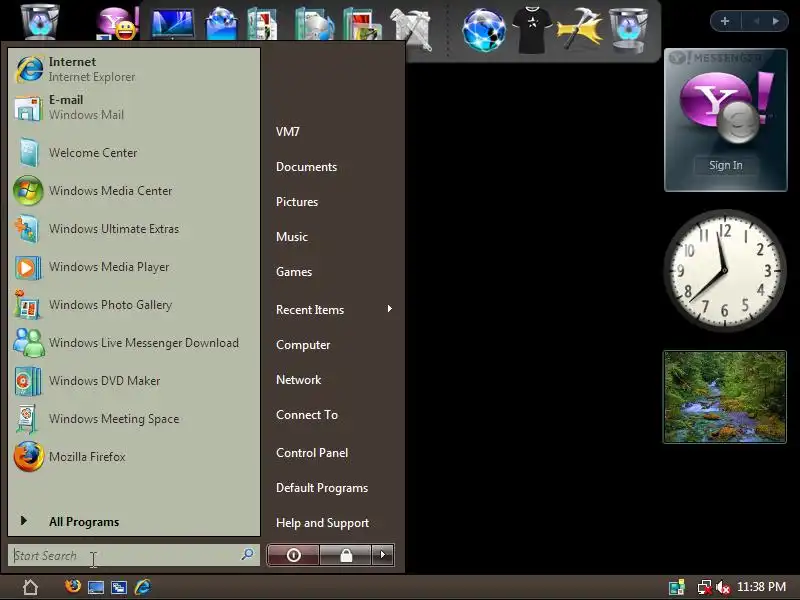The height and width of the screenshot is (600, 800).
Task: Click the analog clock gadget
Action: coord(724,270)
